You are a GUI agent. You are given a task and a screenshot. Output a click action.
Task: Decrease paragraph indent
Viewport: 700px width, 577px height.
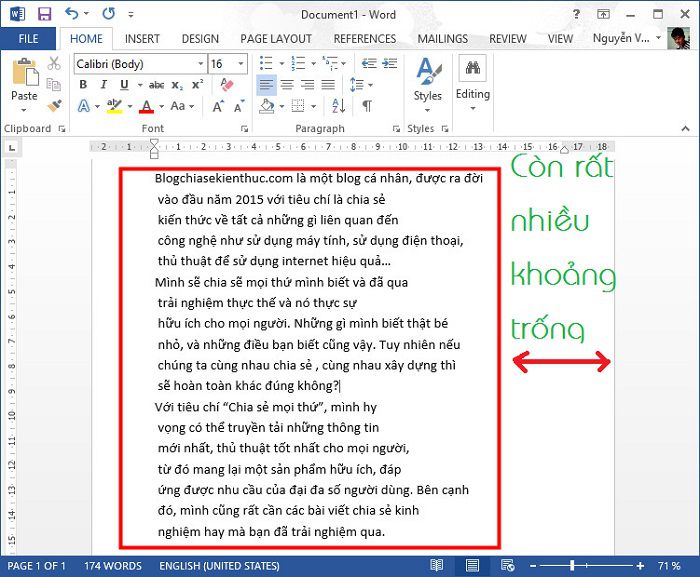coord(369,63)
